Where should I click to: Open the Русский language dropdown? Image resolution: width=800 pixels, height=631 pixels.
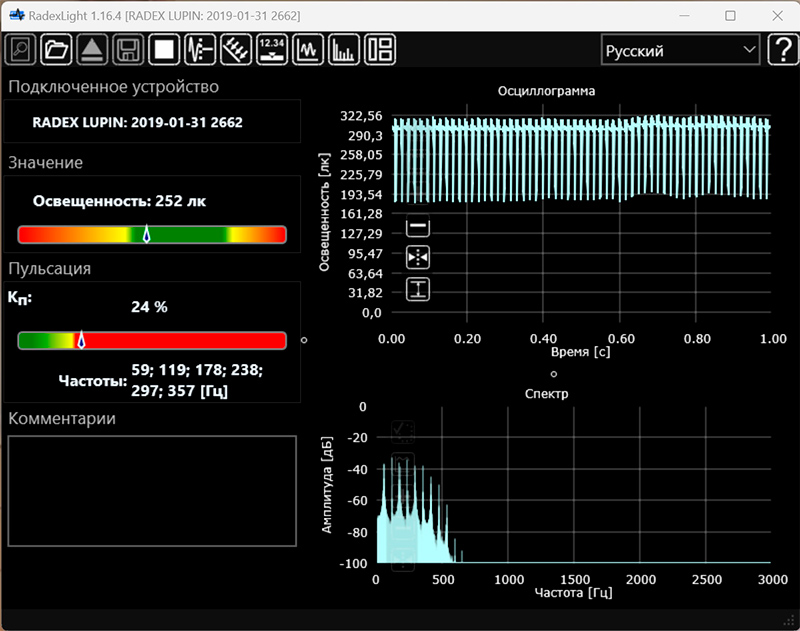click(680, 50)
